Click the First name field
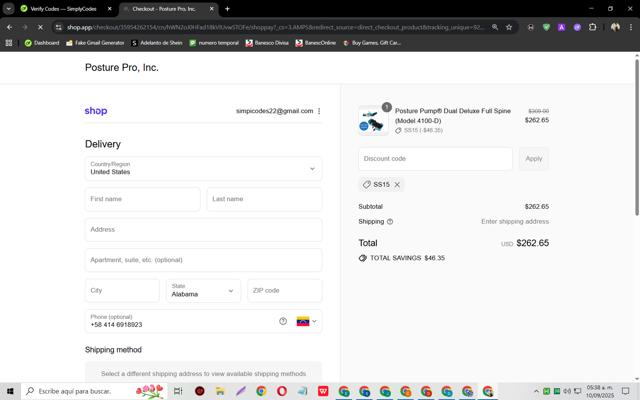Screen dimensions: 640x400 (x=142, y=199)
